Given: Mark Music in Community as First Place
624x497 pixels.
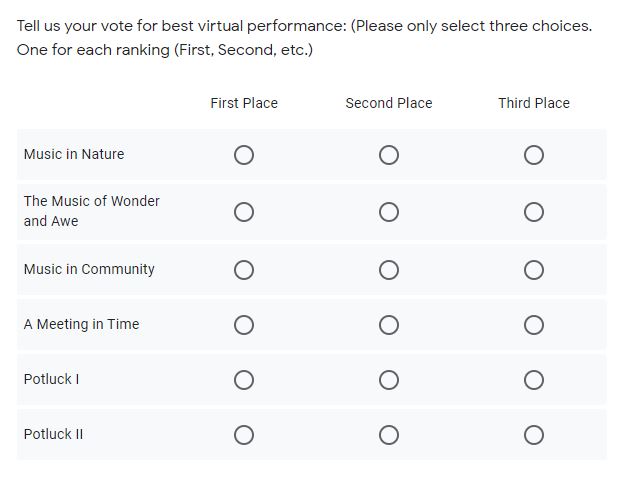Looking at the screenshot, I should (244, 270).
